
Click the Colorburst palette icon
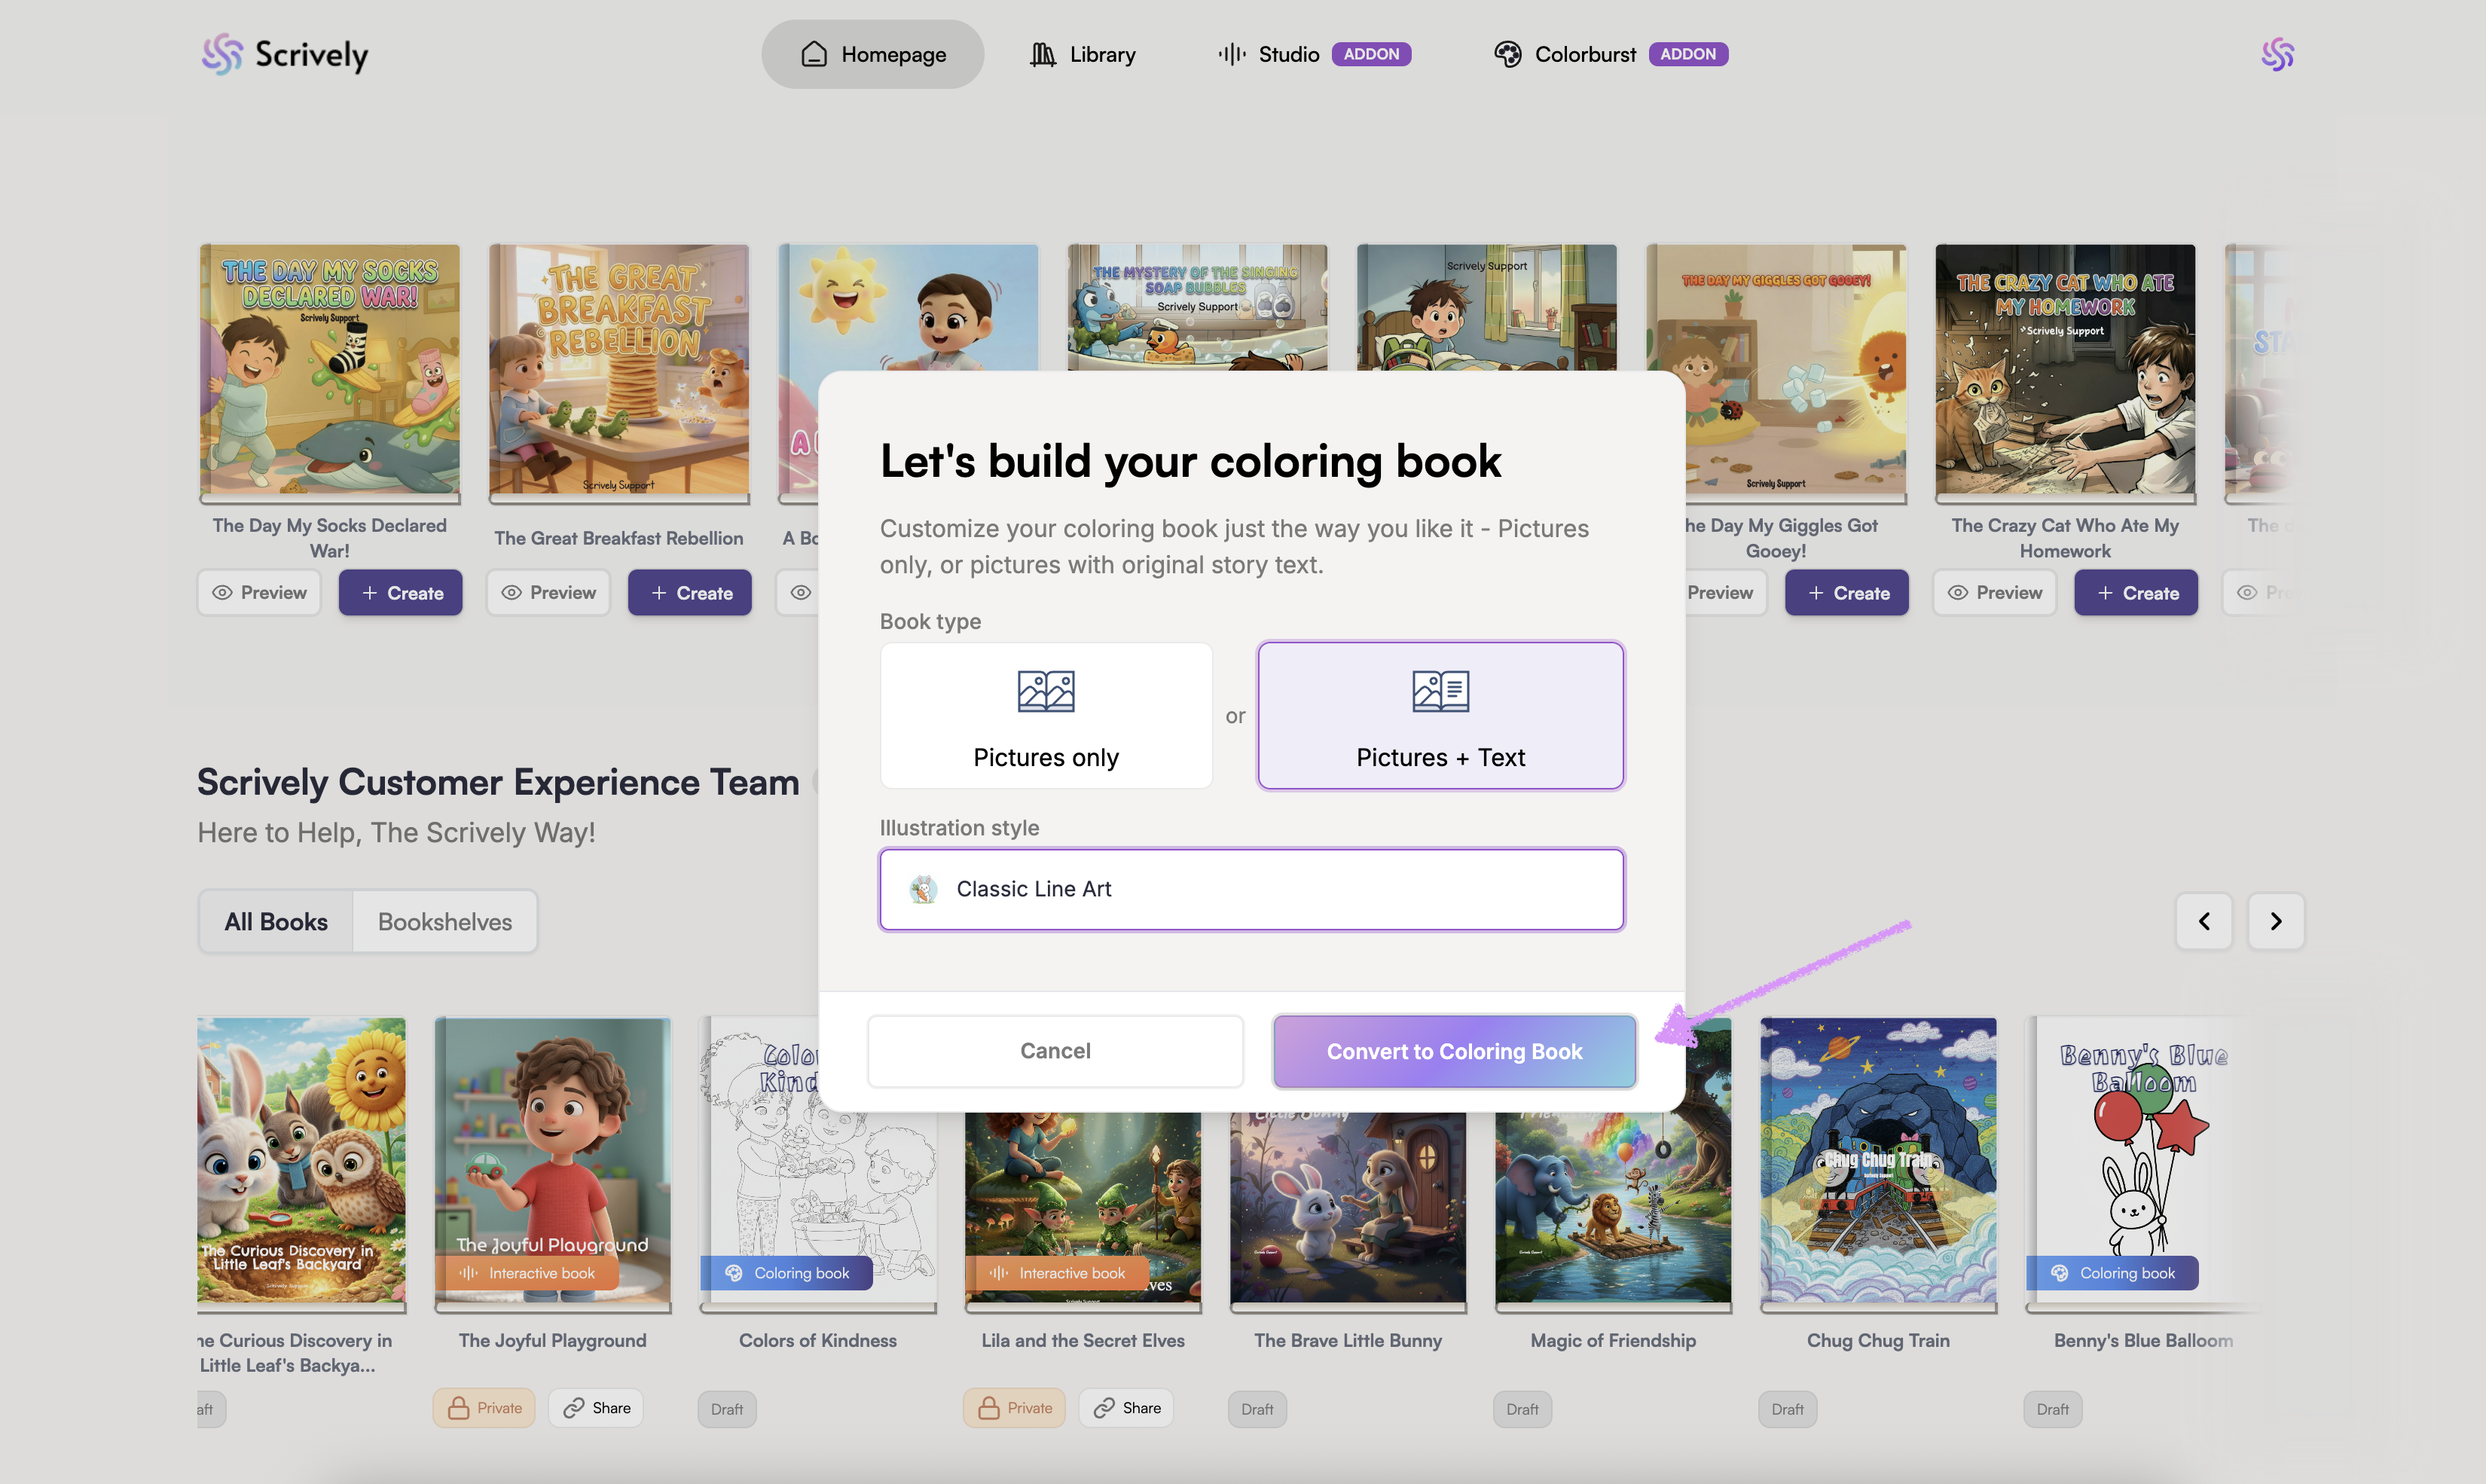[1507, 54]
